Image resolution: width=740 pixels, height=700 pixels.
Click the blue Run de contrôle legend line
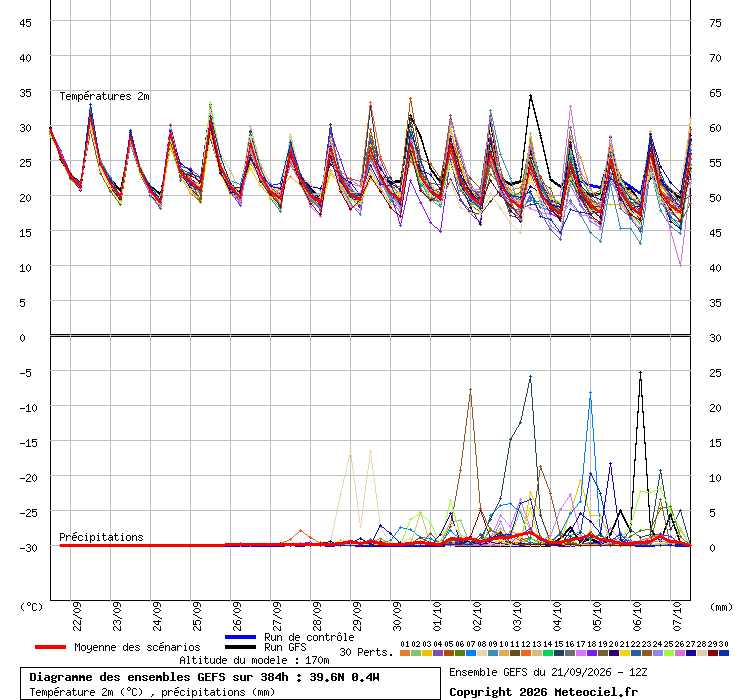240,637
